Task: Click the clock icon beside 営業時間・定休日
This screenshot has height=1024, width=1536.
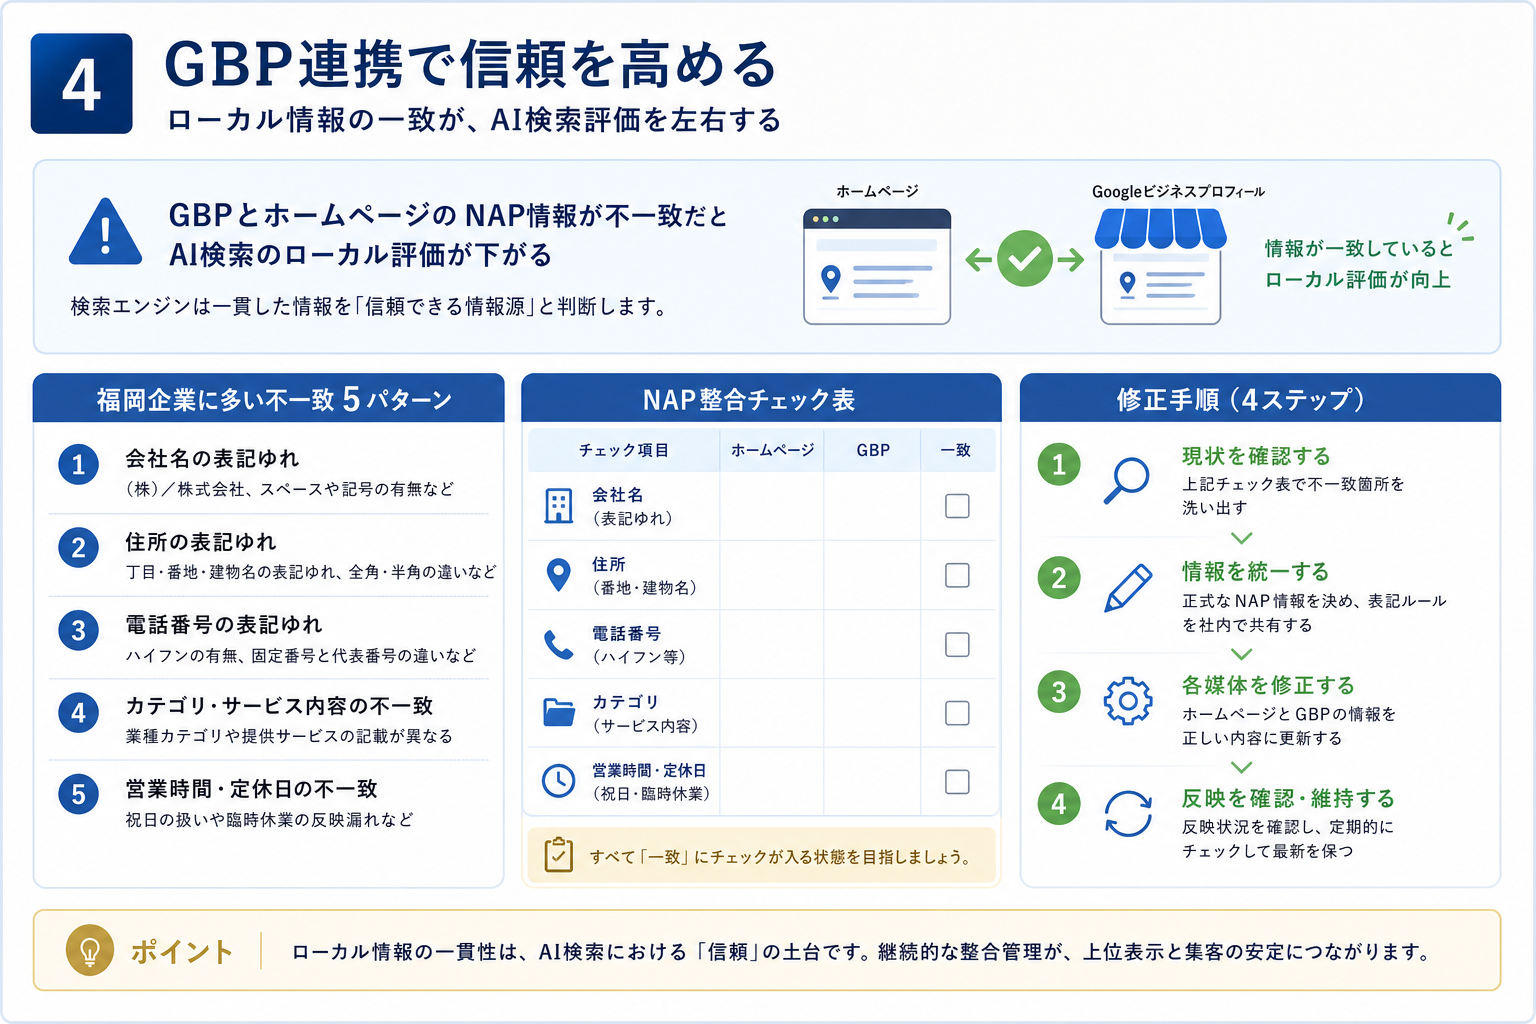Action: click(558, 781)
